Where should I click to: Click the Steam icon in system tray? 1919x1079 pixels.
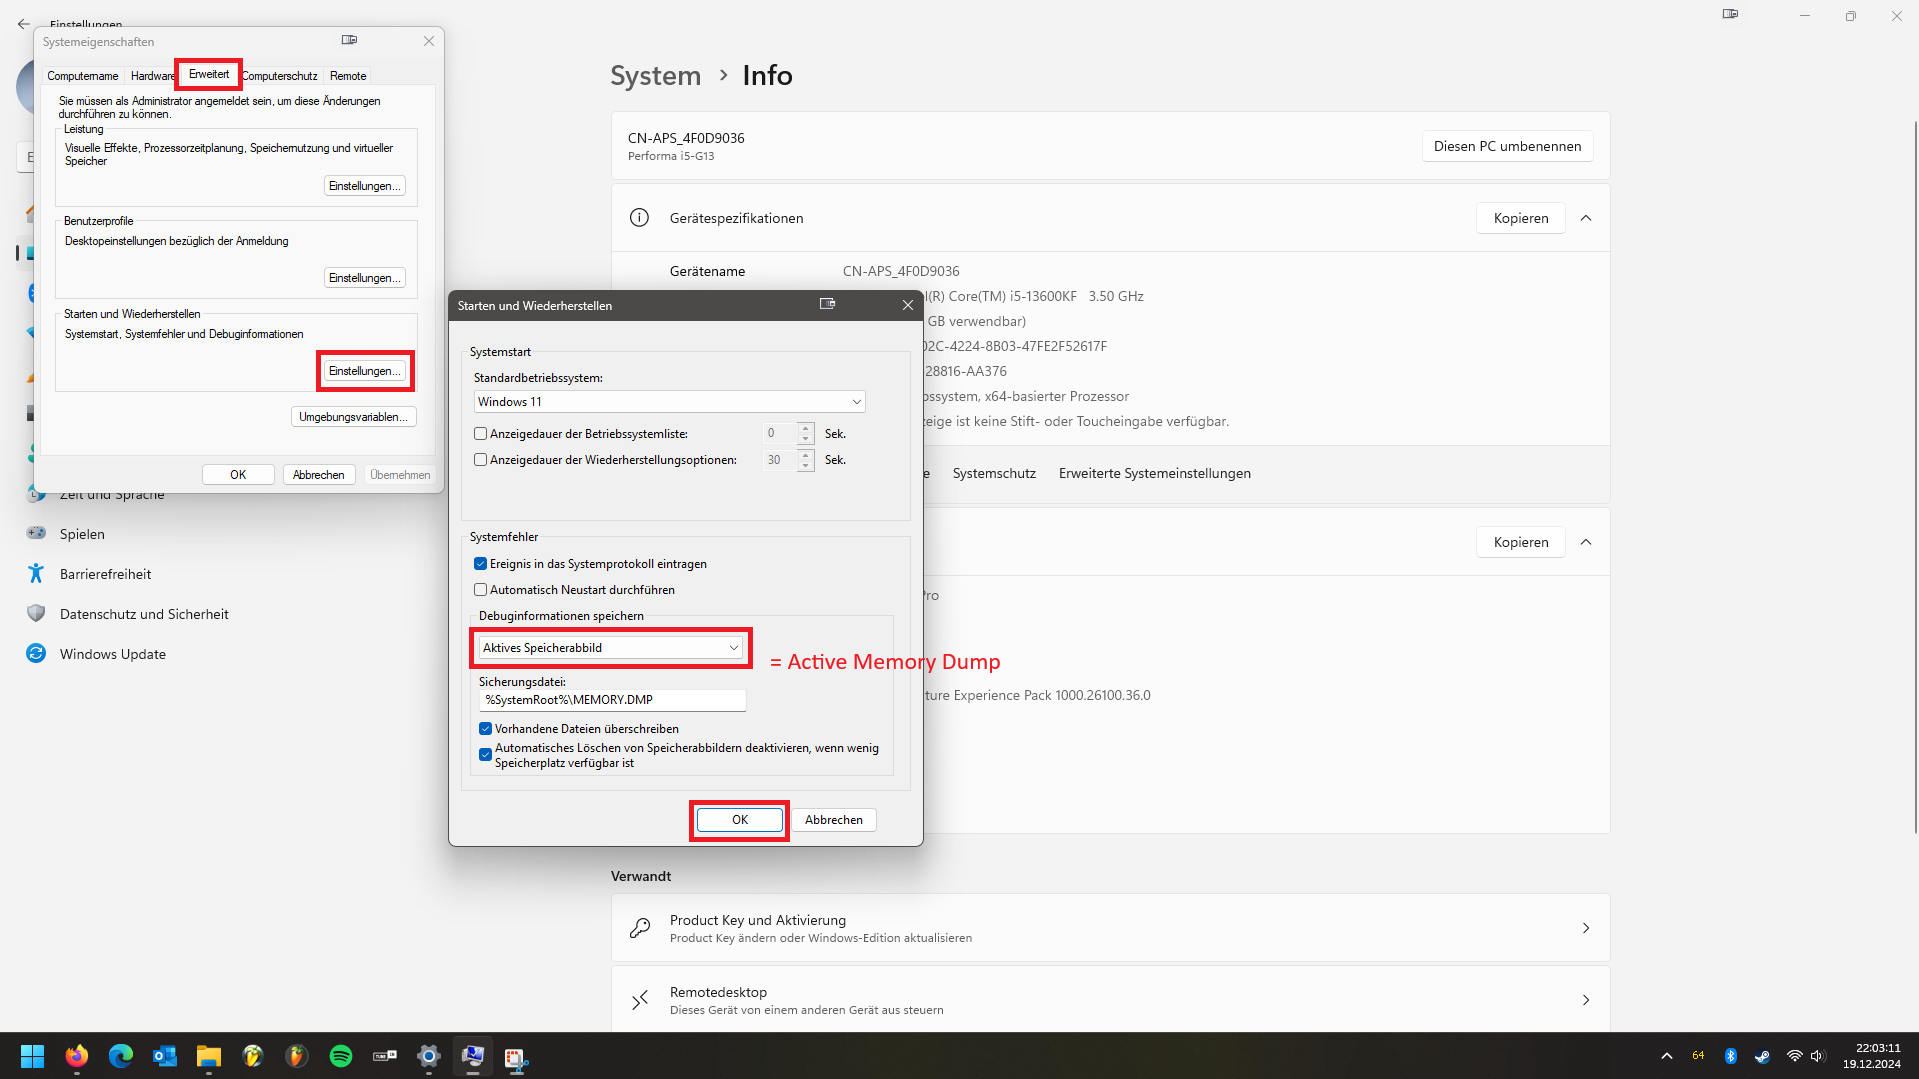point(1762,1056)
